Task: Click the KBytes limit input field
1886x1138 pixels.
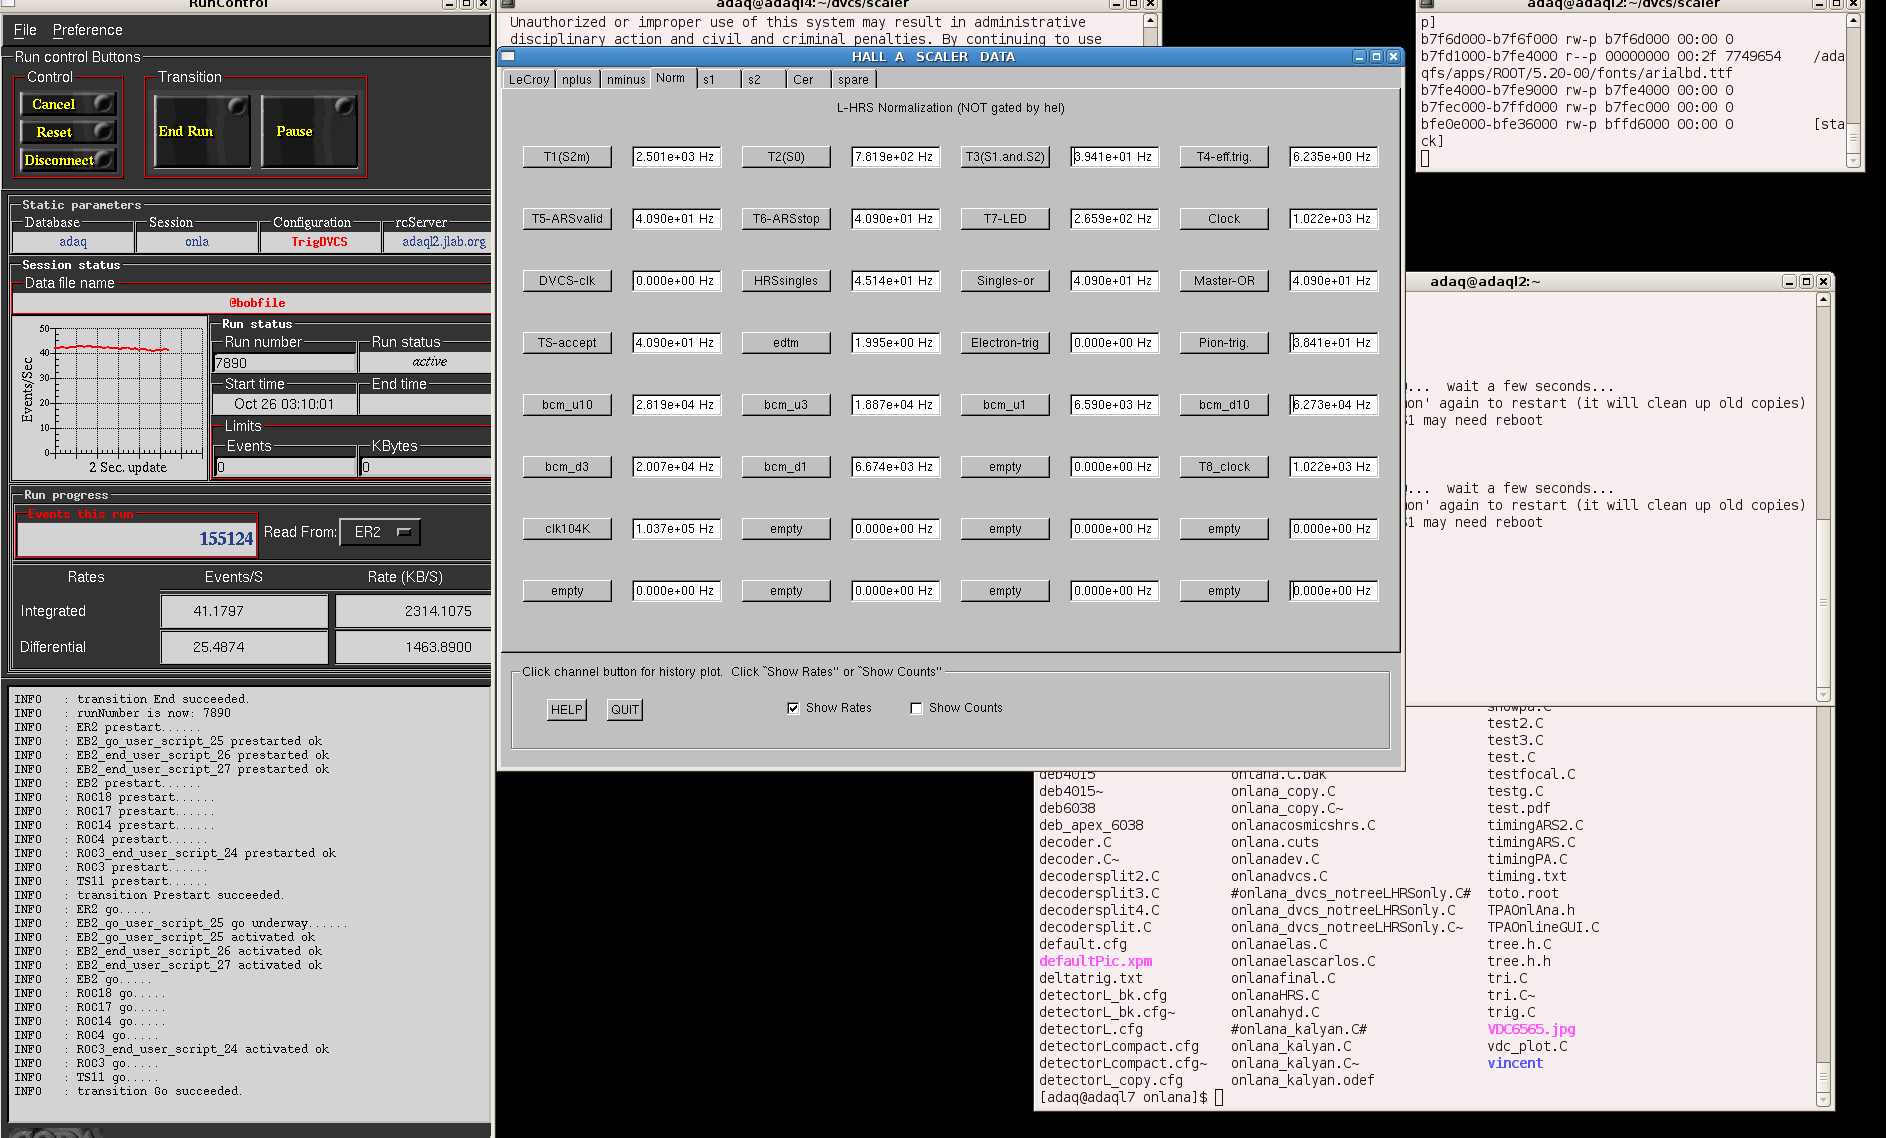Action: coord(425,467)
